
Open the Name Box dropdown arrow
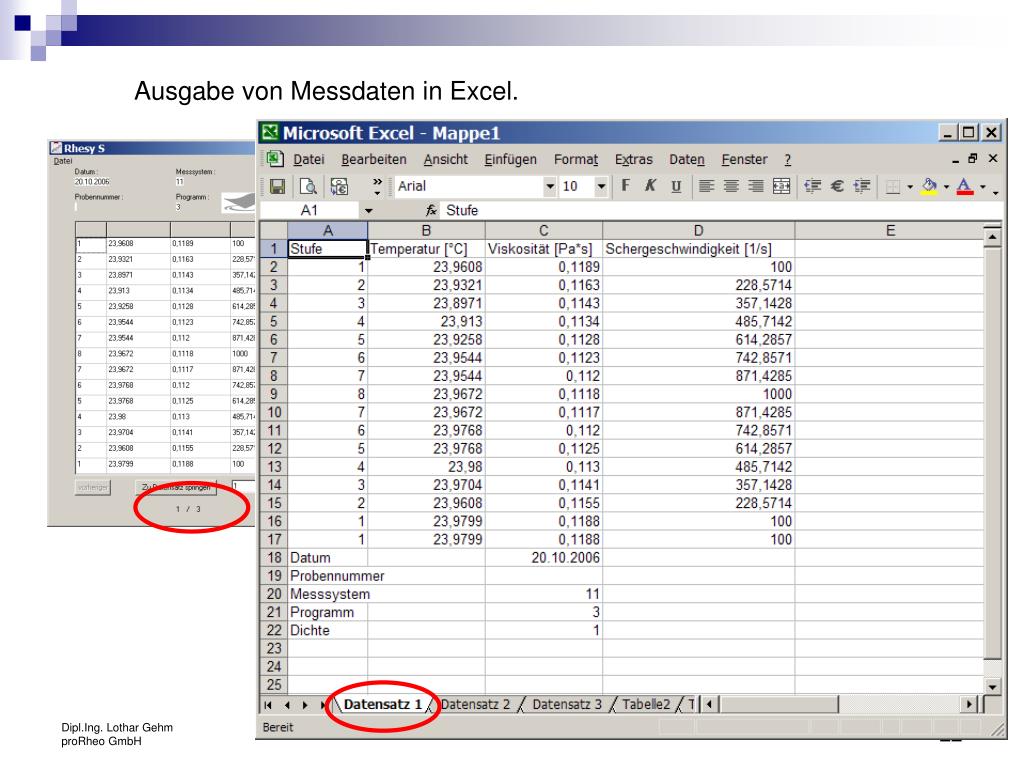pos(368,210)
